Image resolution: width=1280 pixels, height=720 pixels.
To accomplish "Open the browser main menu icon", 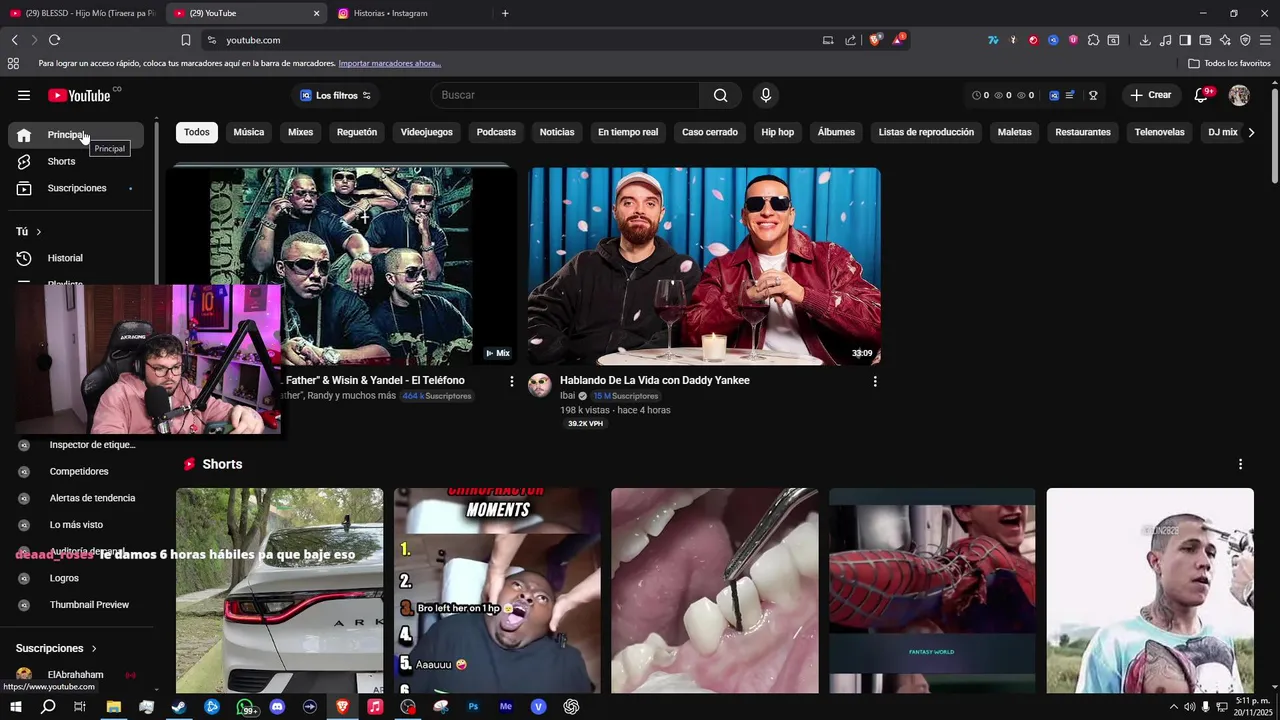I will click(x=1266, y=40).
